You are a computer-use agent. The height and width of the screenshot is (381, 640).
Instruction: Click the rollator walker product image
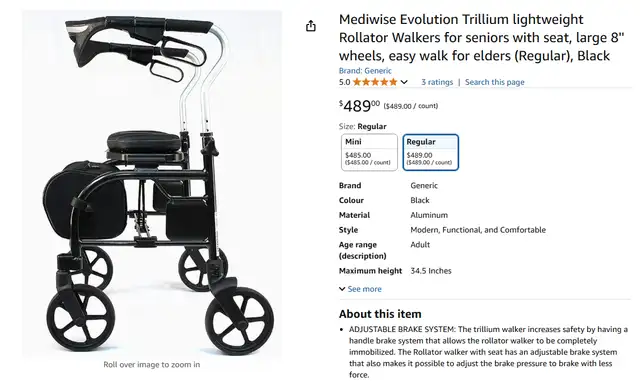tap(151, 184)
